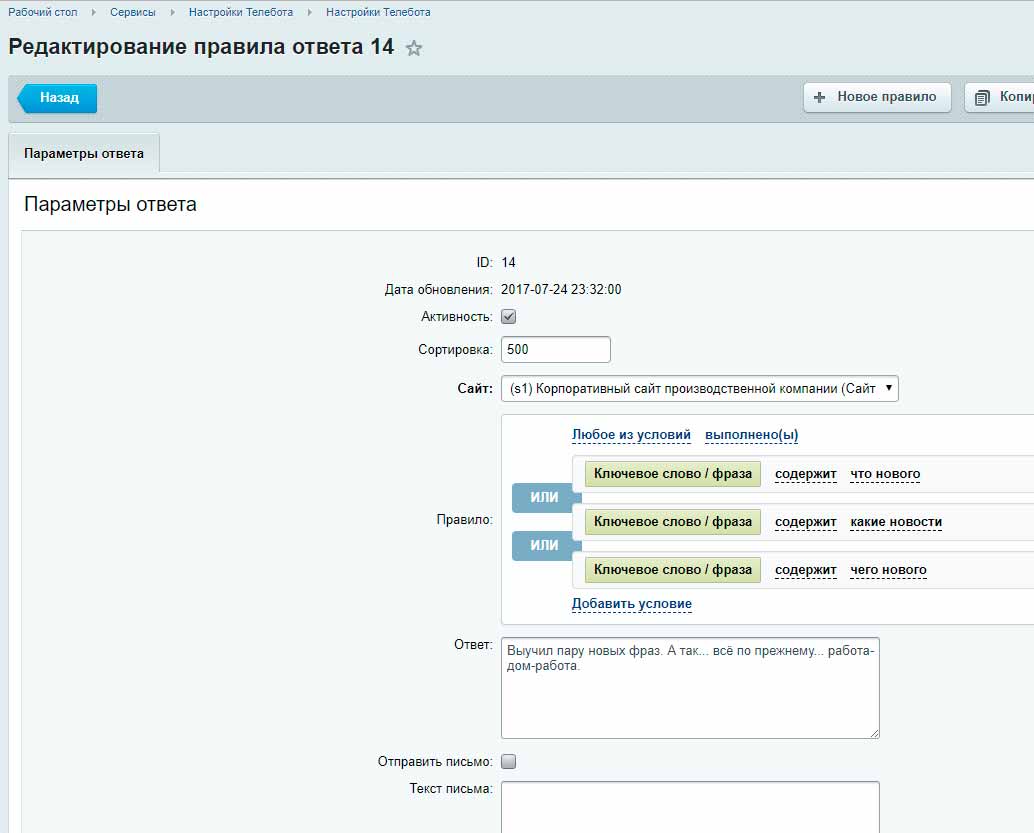Edit the 'что нового' keyword value
This screenshot has height=833, width=1034.
click(885, 474)
